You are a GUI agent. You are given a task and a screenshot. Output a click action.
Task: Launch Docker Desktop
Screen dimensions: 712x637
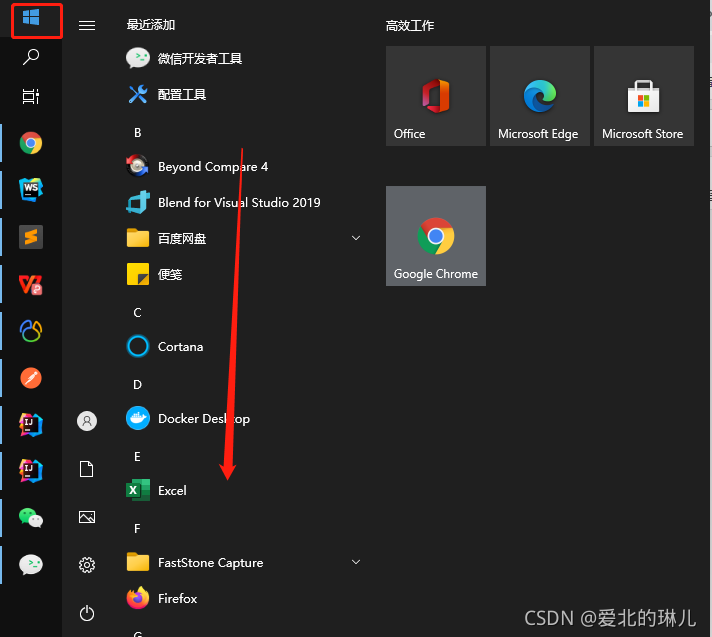[x=188, y=419]
